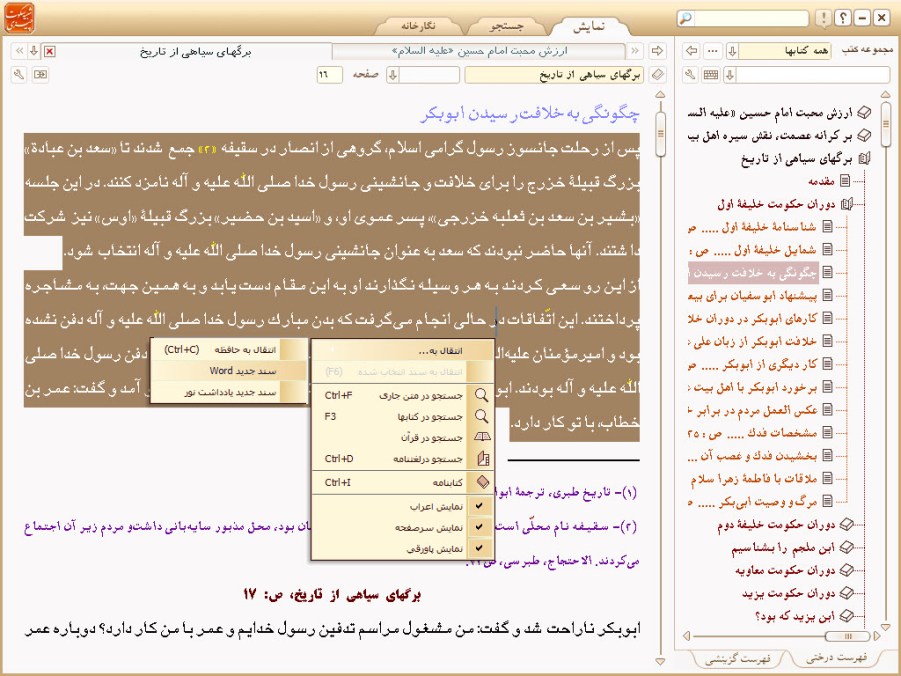Image resolution: width=901 pixels, height=676 pixels.
Task: Click the three-dots options button
Action: (x=713, y=51)
